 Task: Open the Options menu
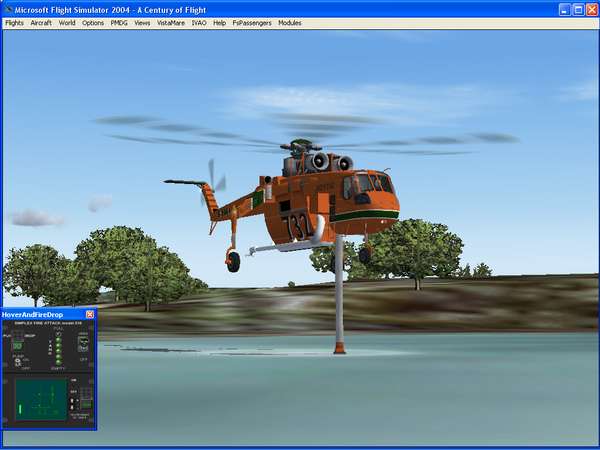(x=93, y=22)
